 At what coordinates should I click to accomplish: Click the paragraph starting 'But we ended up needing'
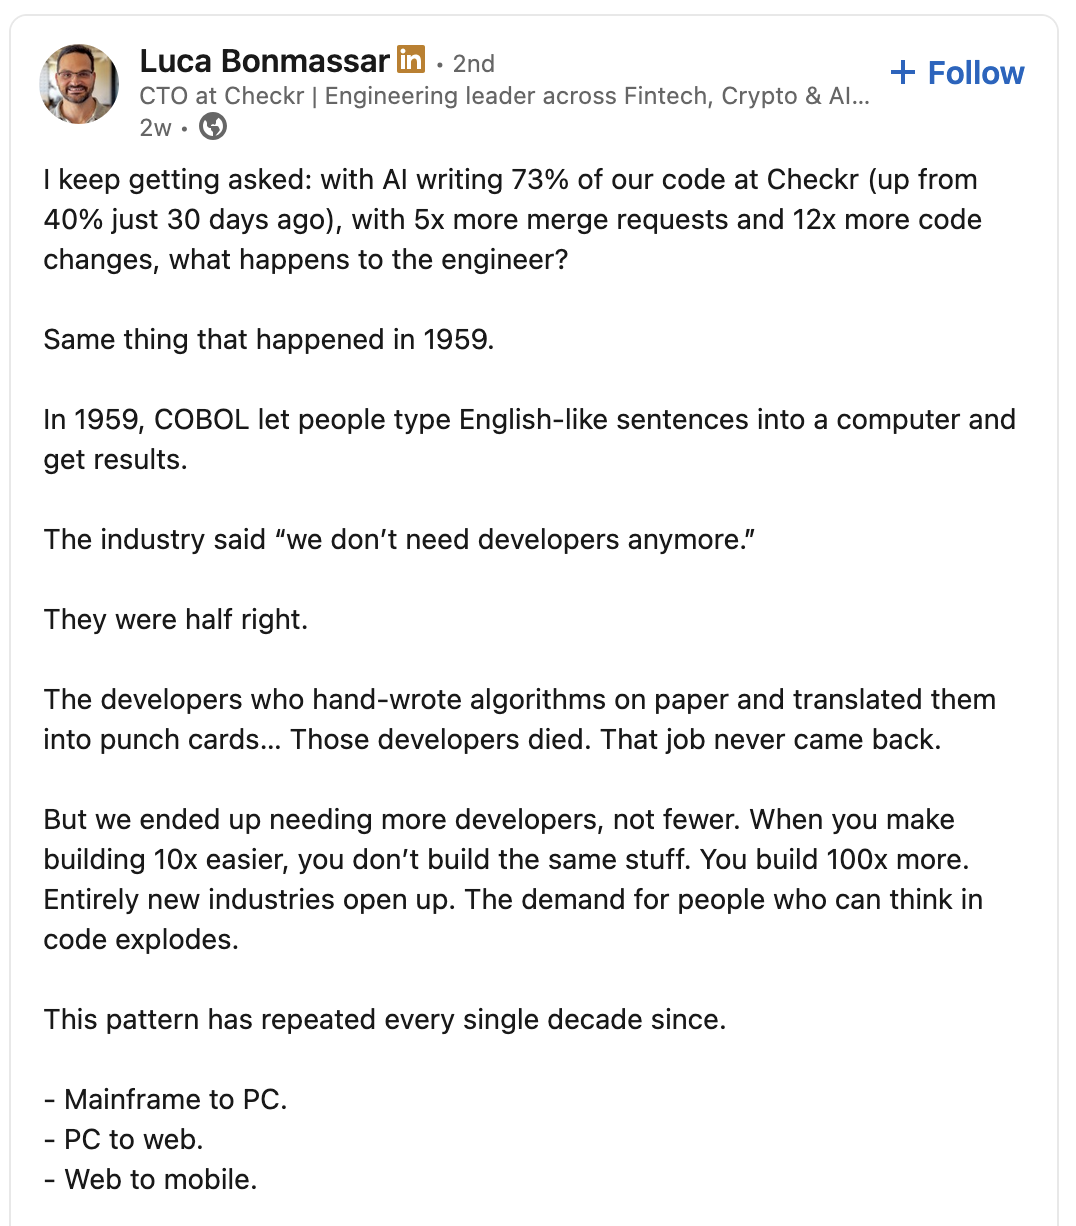pyautogui.click(x=513, y=879)
